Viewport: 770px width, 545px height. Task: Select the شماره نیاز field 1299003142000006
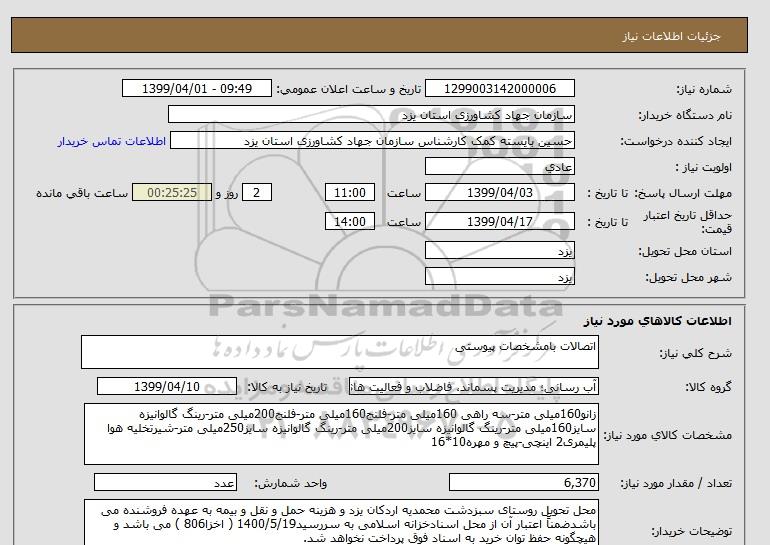[499, 89]
